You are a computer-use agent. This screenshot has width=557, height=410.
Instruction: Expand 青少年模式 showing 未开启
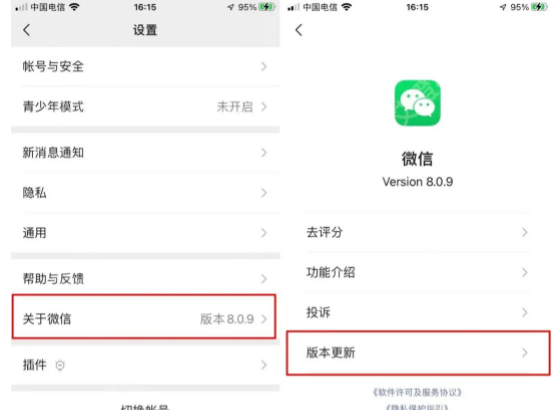point(146,106)
